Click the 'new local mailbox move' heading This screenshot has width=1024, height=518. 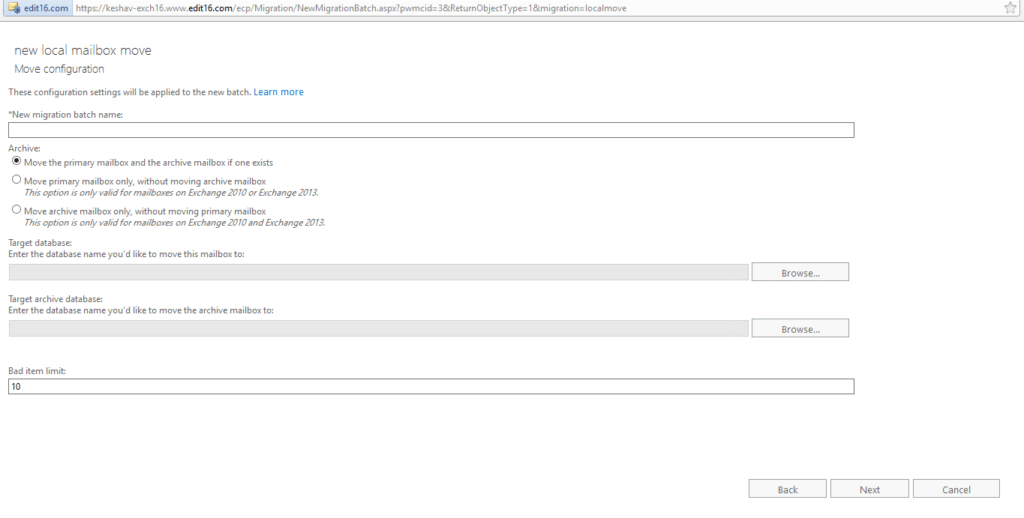pyautogui.click(x=82, y=50)
